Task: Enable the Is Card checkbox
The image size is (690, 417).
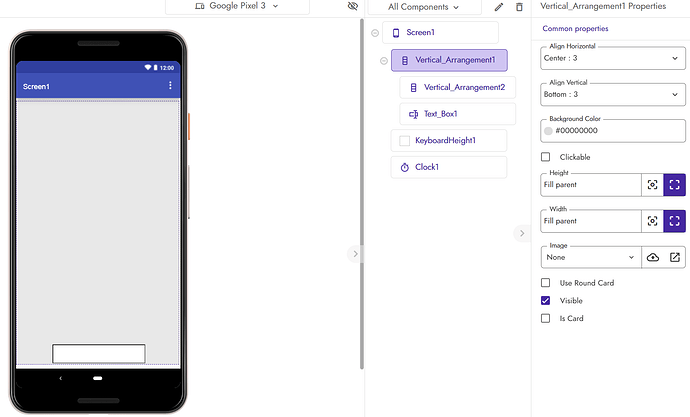Action: point(546,319)
